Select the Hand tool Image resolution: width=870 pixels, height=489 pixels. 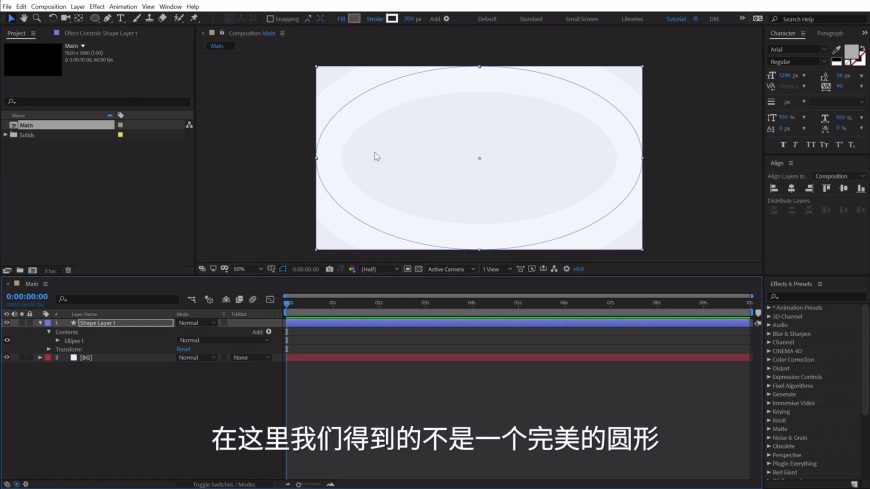(x=24, y=18)
